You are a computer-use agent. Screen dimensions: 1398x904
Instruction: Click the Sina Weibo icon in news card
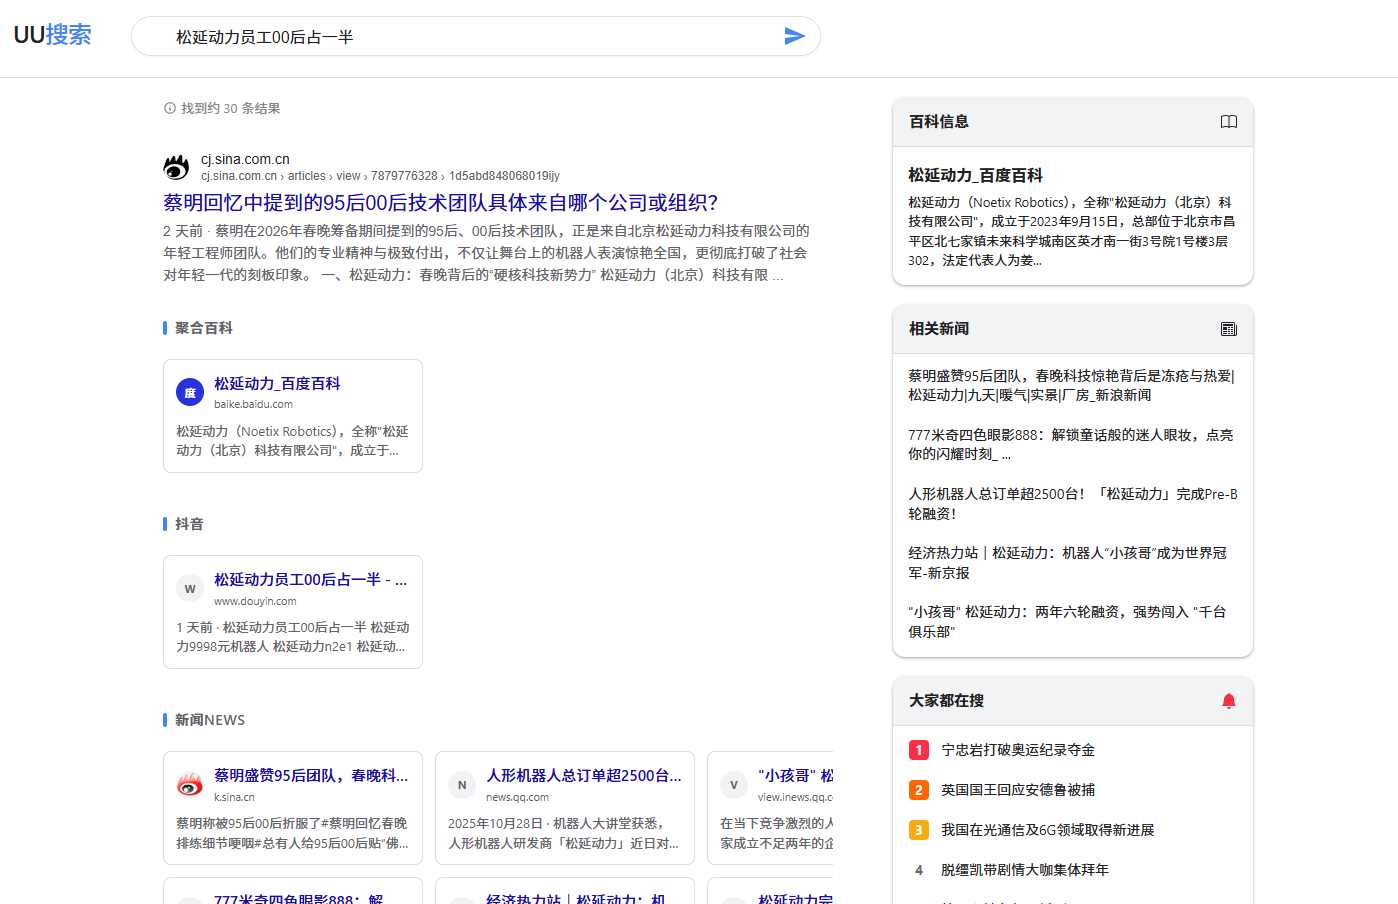190,785
